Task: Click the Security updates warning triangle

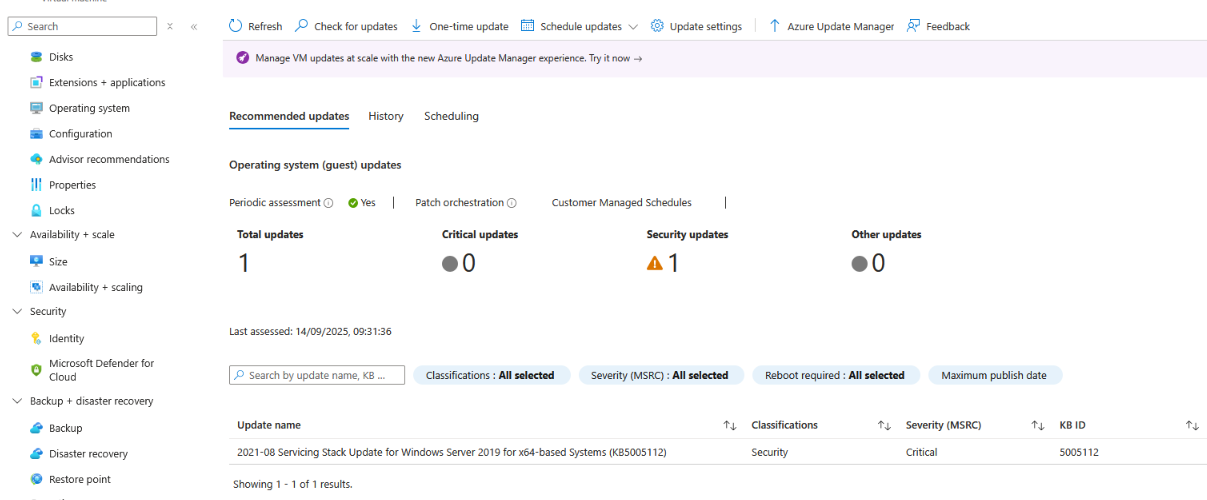Action: (655, 264)
